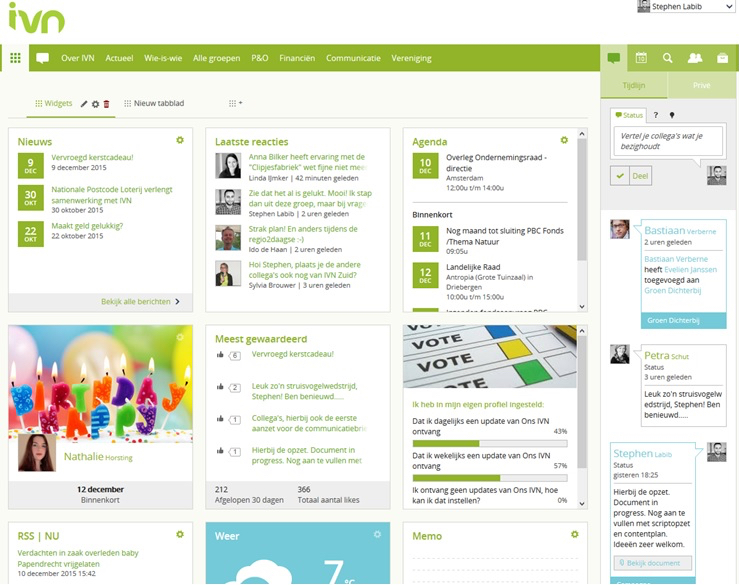Edit the Widgets tab with pencil icon
The width and height of the screenshot is (739, 585).
pos(84,104)
